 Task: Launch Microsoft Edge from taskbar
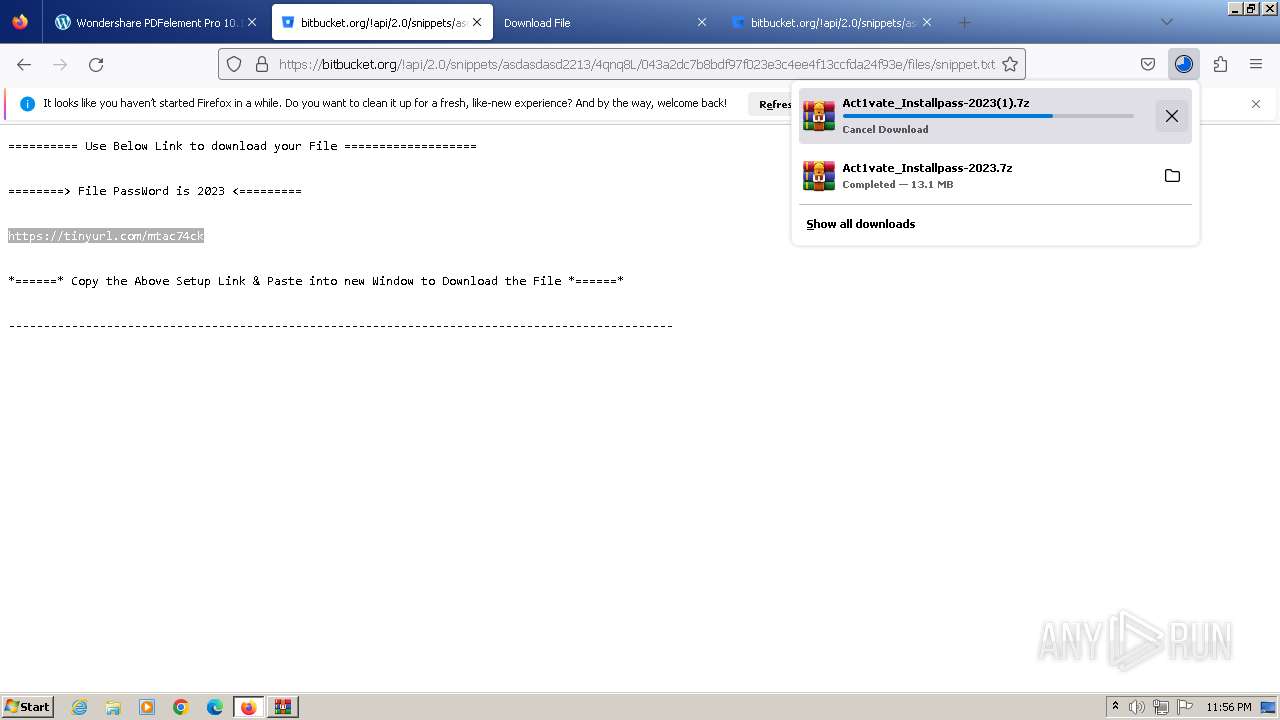[x=215, y=707]
